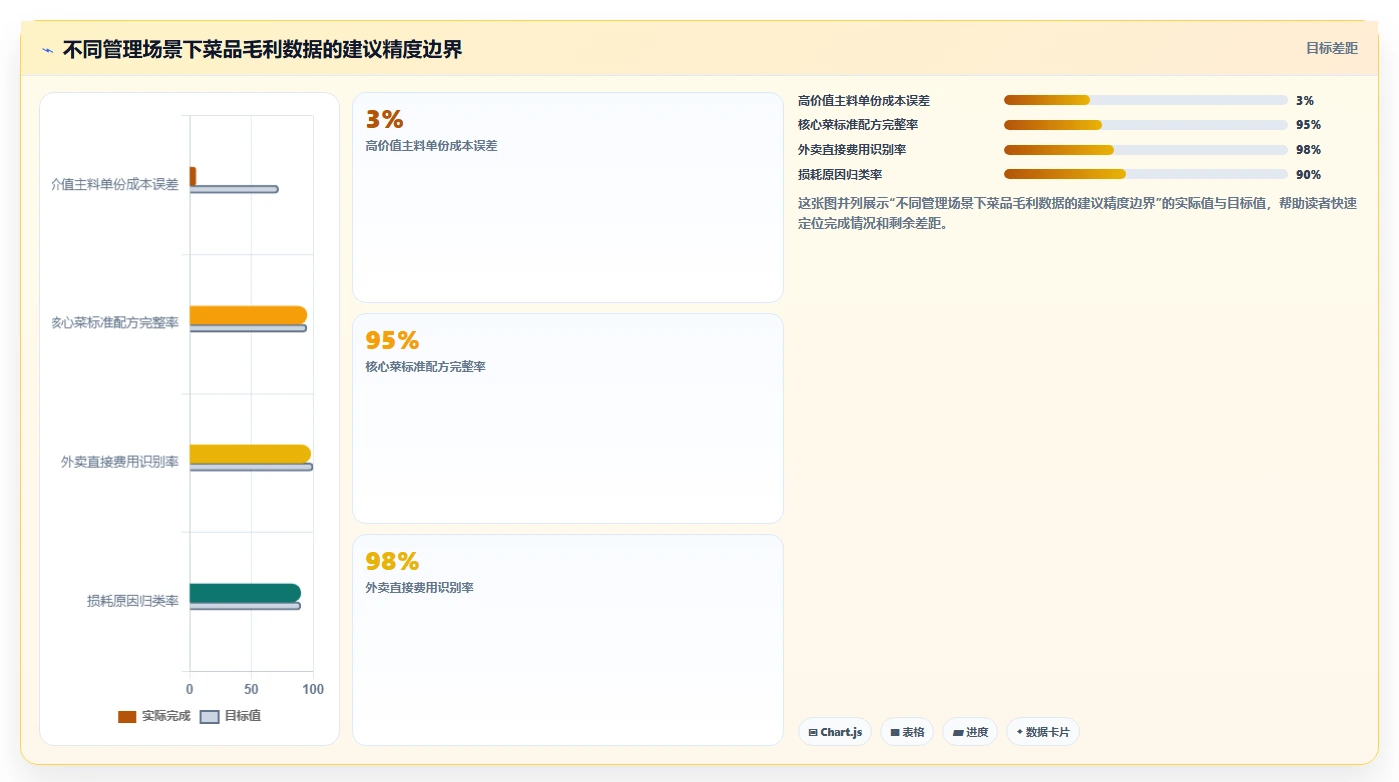Click the 损耗原因归类率 progress bar
The image size is (1399, 782).
point(1146,174)
